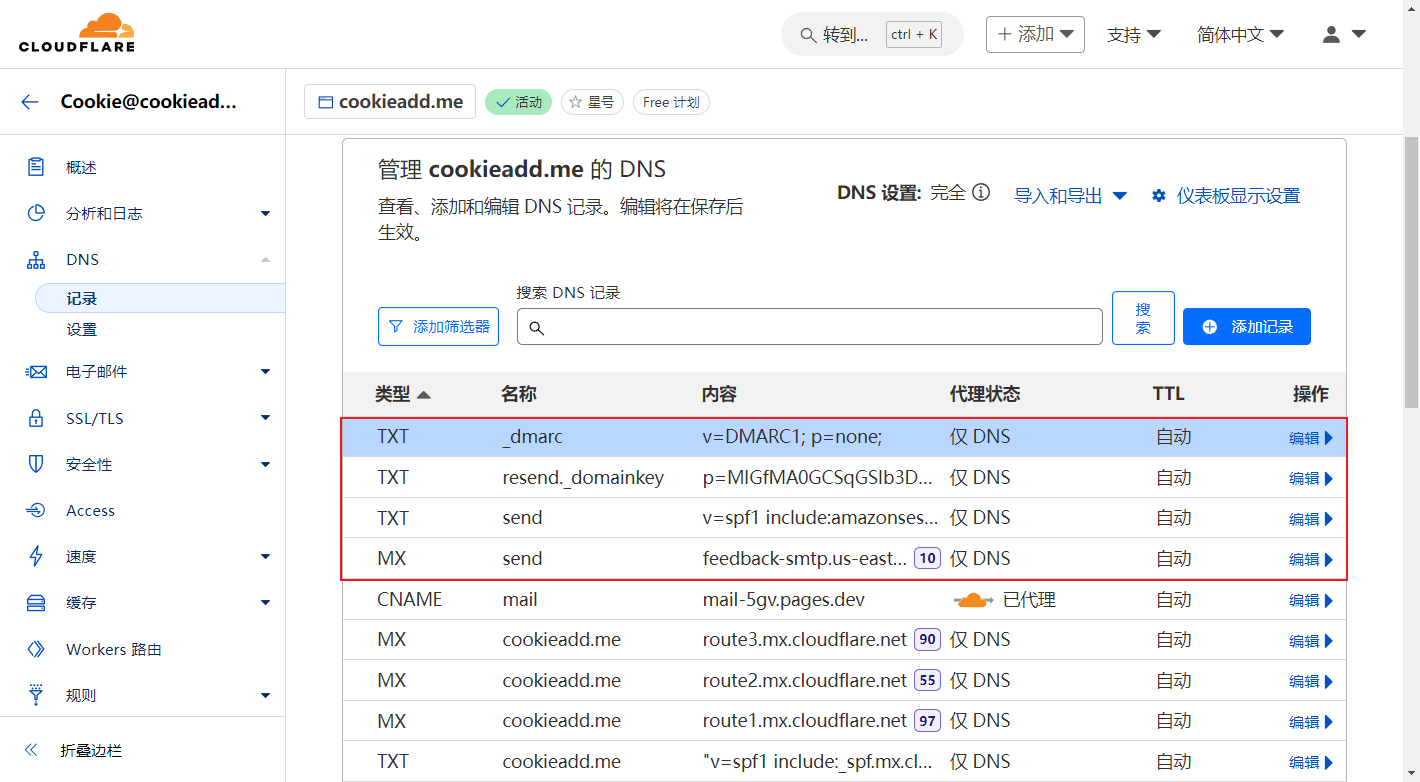Select 设置 under DNS in sidebar
1420x782 pixels.
82,330
